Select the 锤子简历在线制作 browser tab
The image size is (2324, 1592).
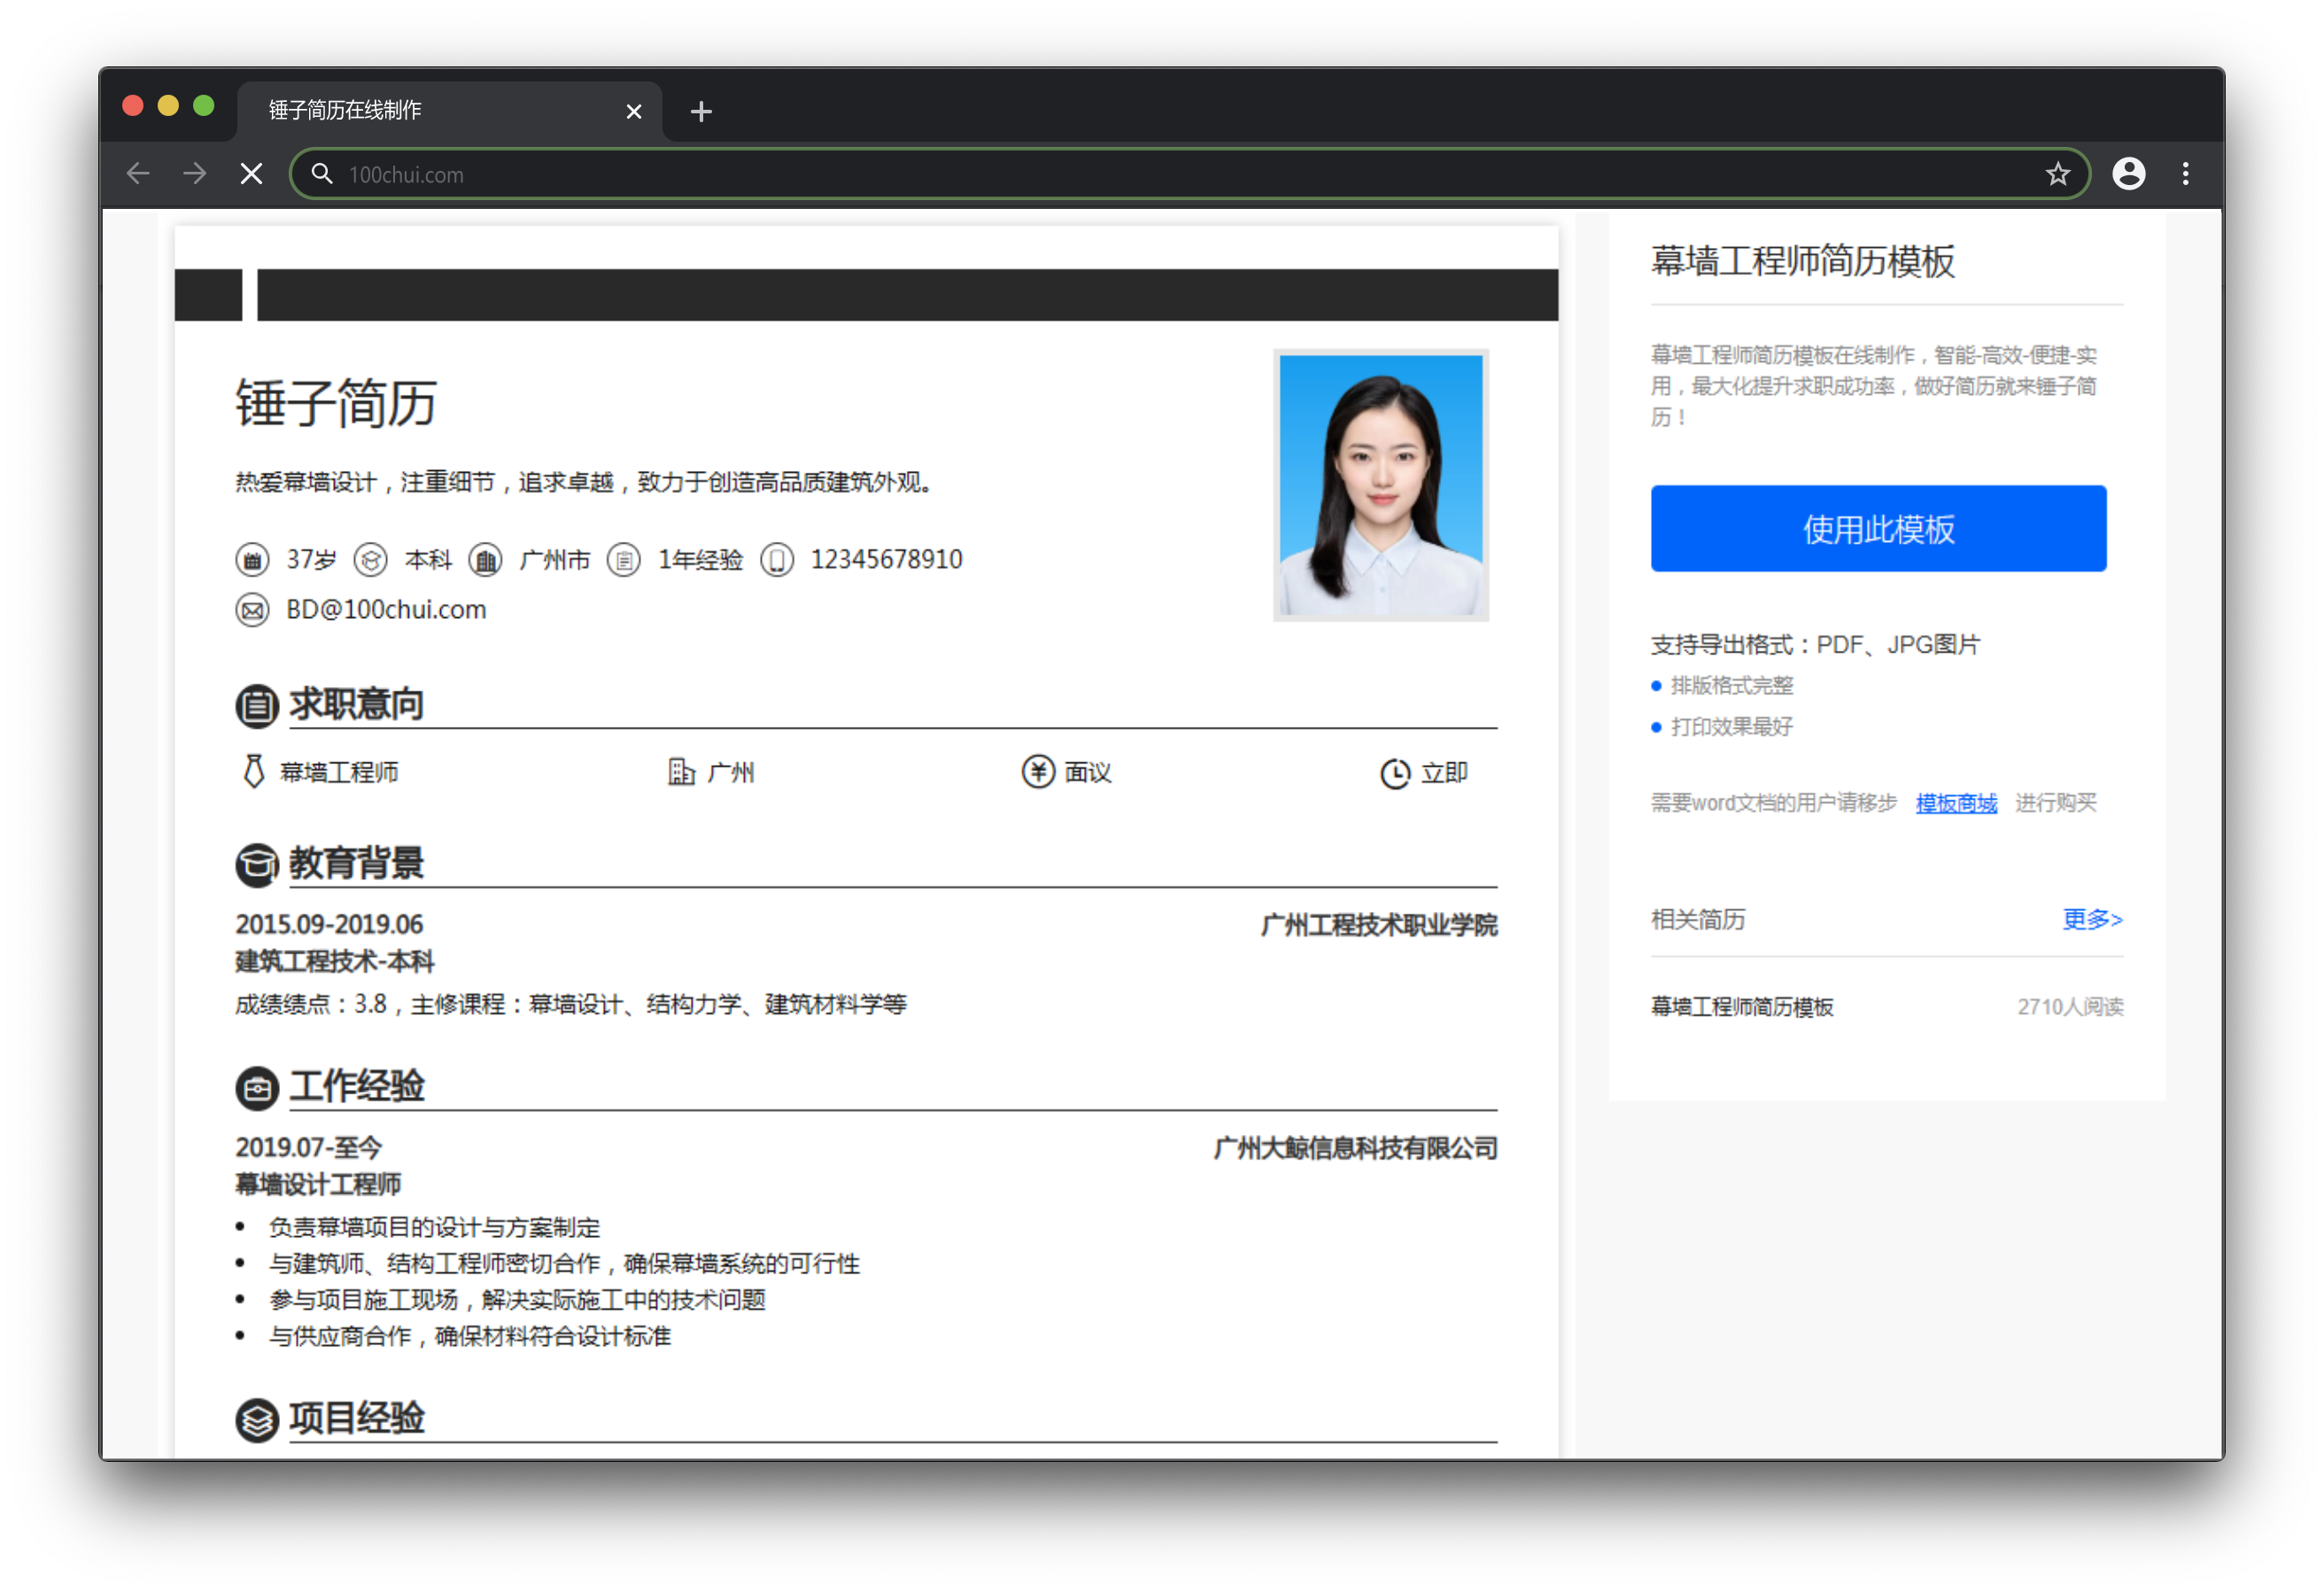coord(450,111)
